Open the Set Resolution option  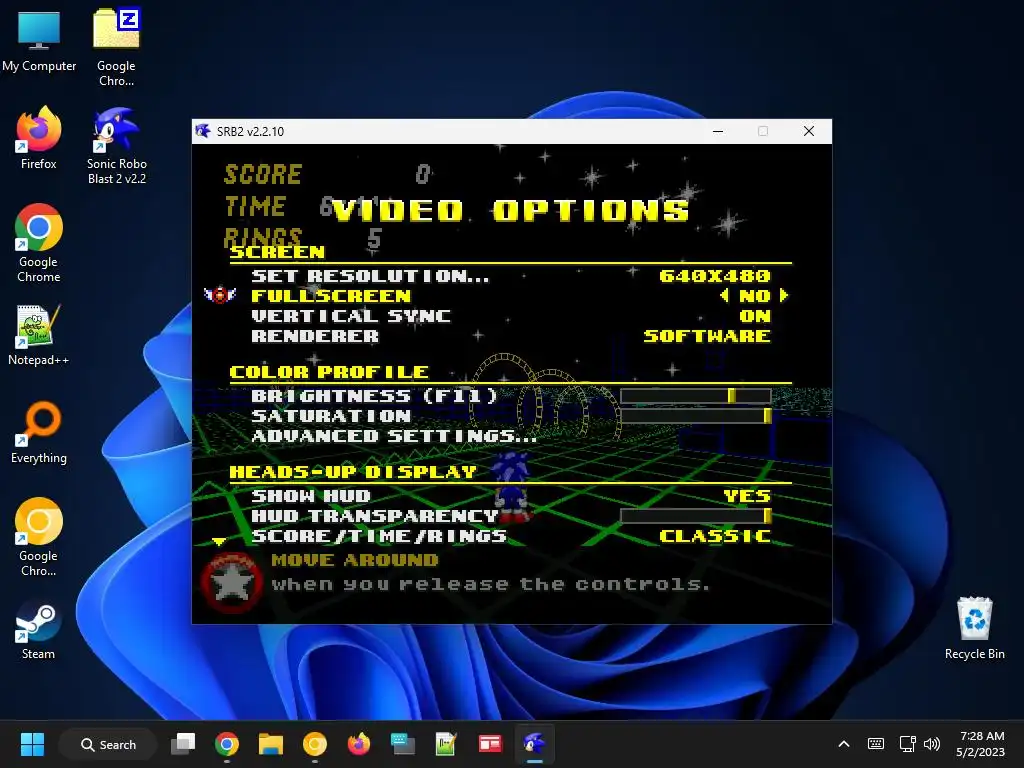[x=370, y=276]
